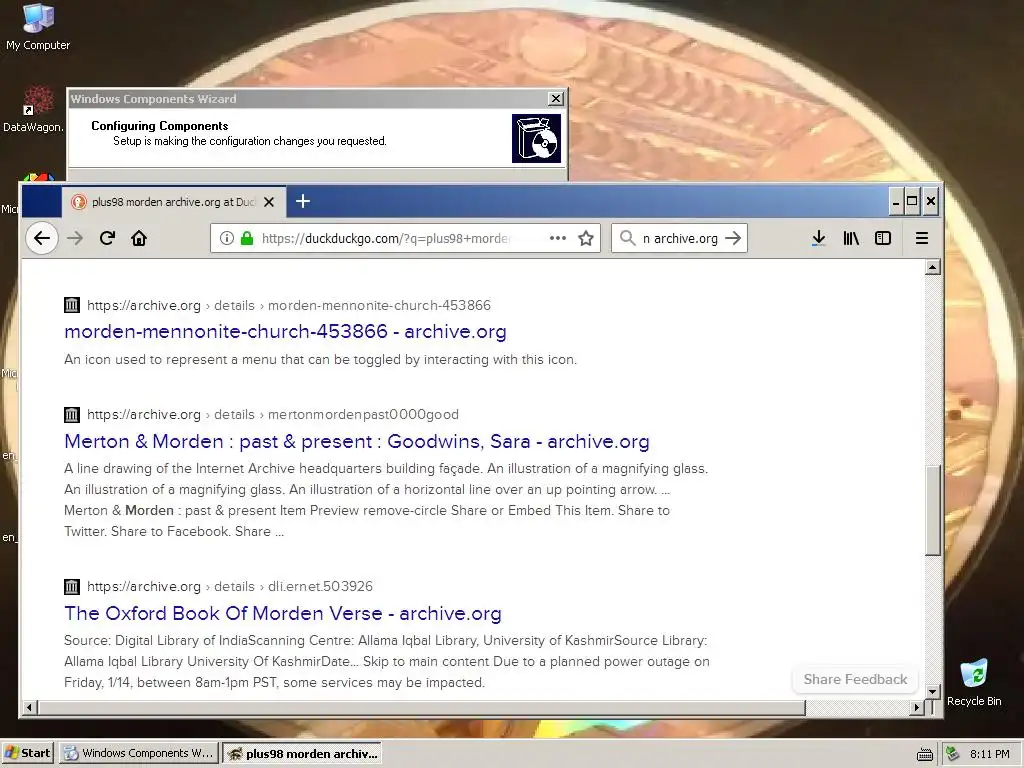This screenshot has height=768, width=1024.
Task: Open the browser home page
Action: pyautogui.click(x=138, y=238)
